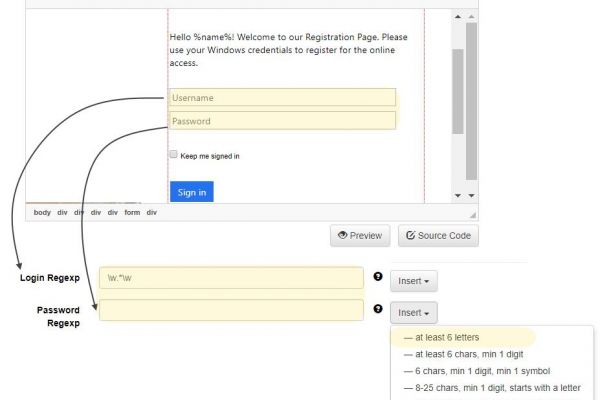Open the Source Code view
The height and width of the screenshot is (400, 600).
click(x=438, y=236)
